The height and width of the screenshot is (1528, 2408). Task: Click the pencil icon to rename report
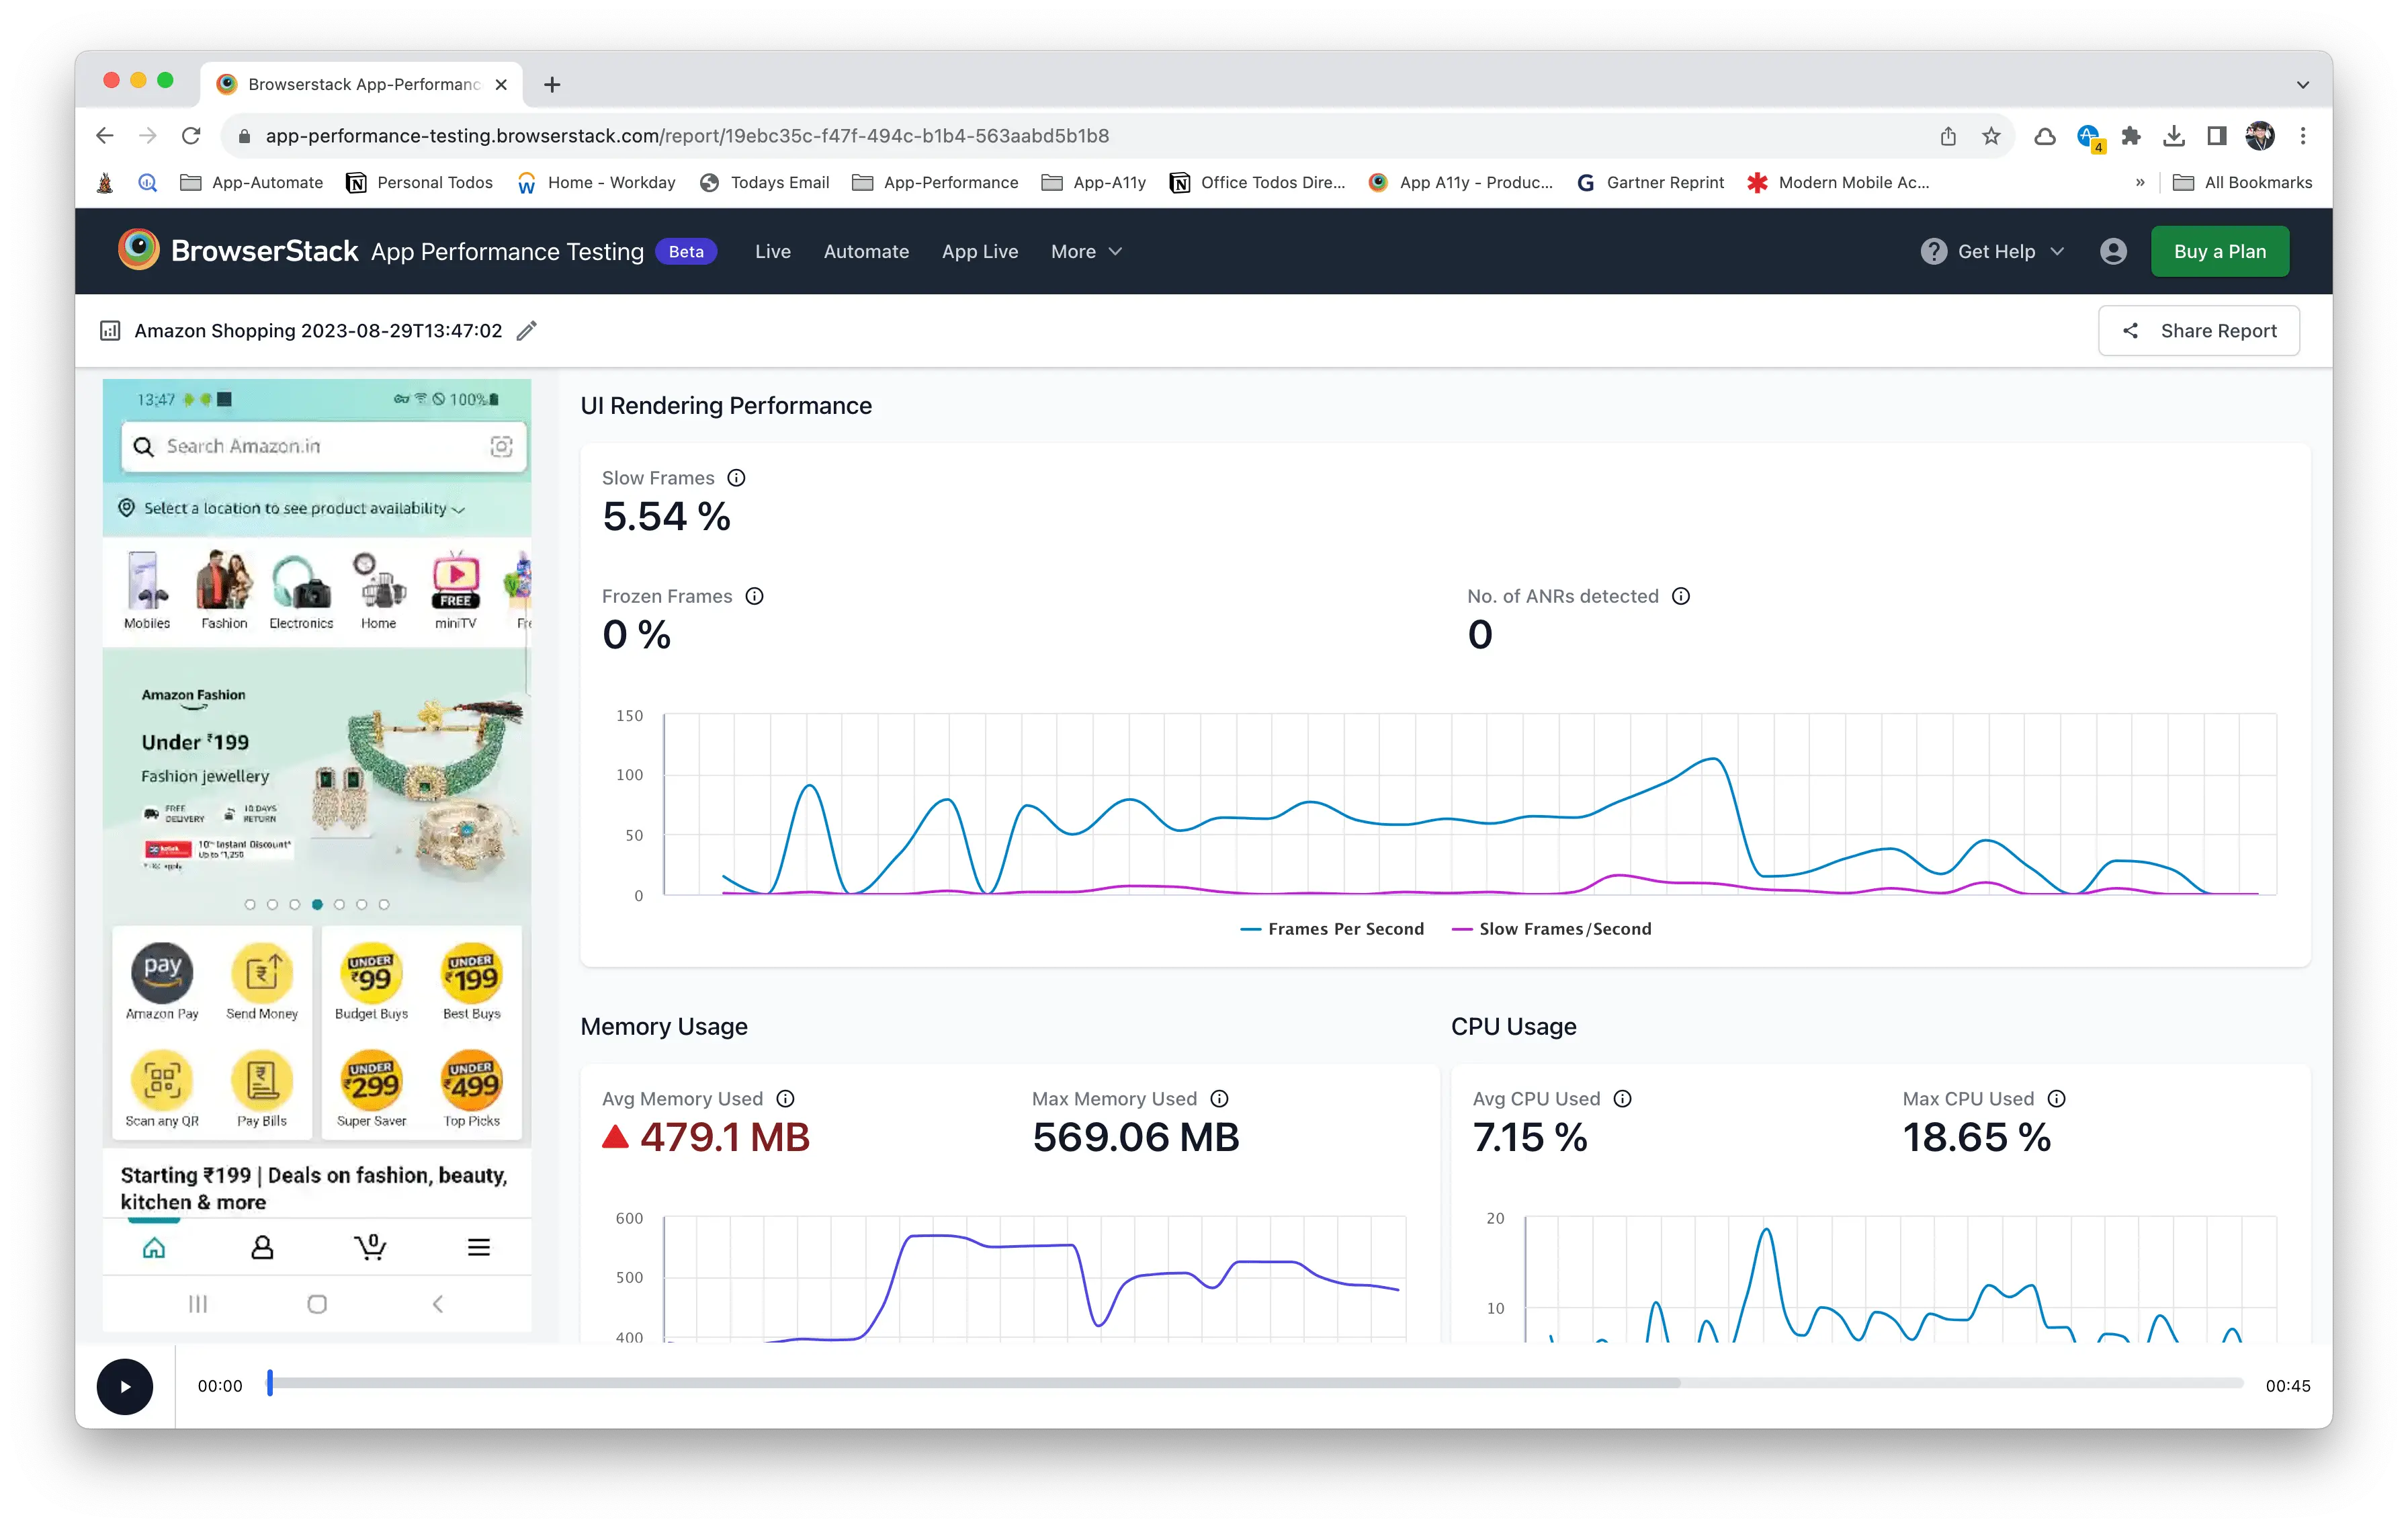pyautogui.click(x=526, y=331)
